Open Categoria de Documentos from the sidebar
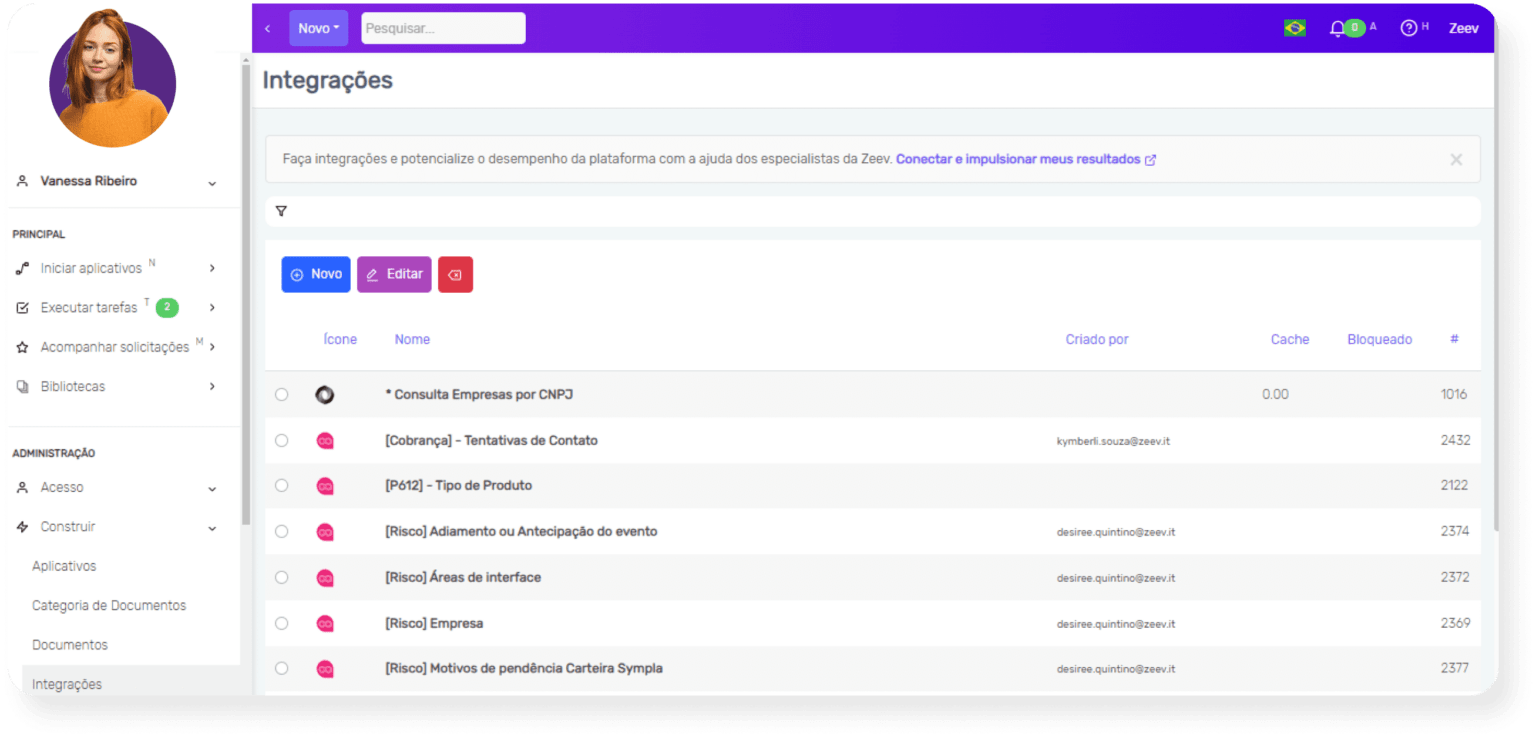Screen dimensions: 1536x737 tap(108, 605)
